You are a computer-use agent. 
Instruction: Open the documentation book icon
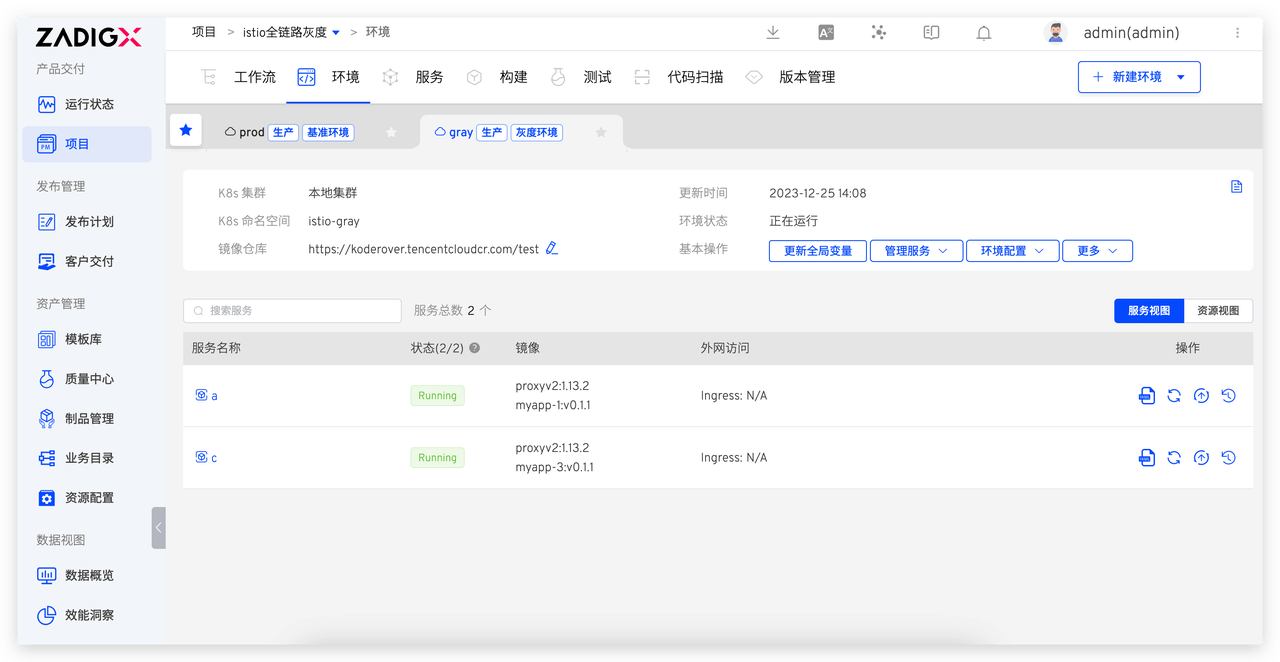tap(931, 33)
